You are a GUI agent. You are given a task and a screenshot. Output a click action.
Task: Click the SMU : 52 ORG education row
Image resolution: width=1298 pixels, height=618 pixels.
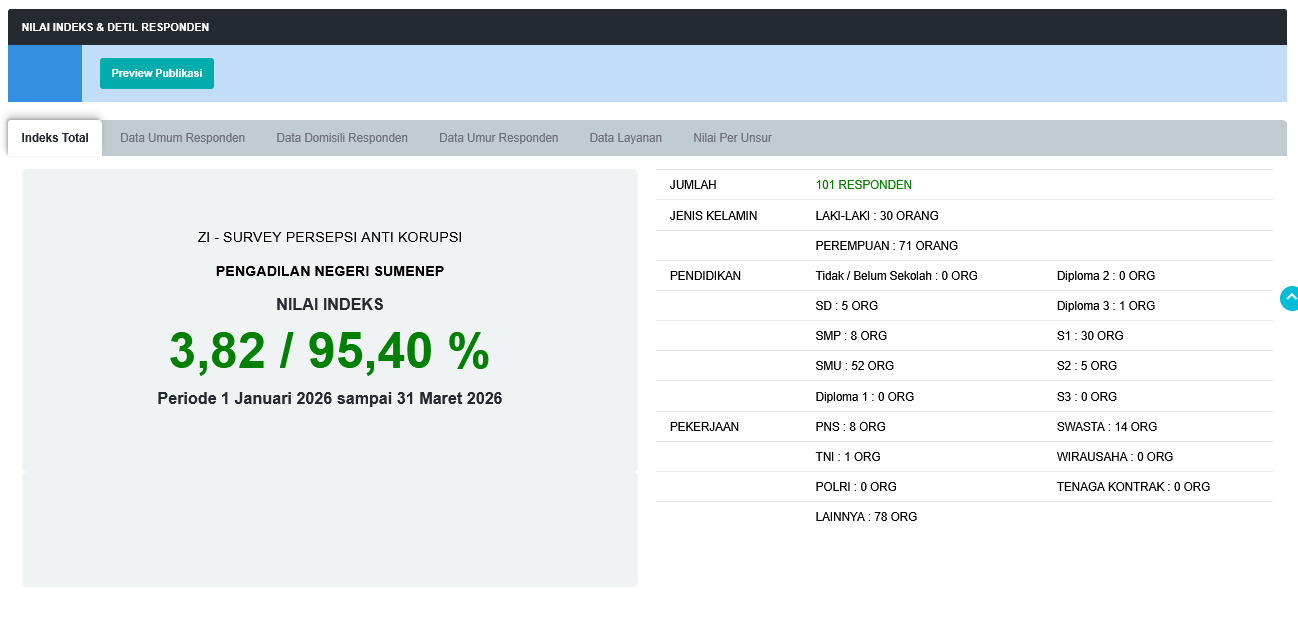[x=854, y=366]
